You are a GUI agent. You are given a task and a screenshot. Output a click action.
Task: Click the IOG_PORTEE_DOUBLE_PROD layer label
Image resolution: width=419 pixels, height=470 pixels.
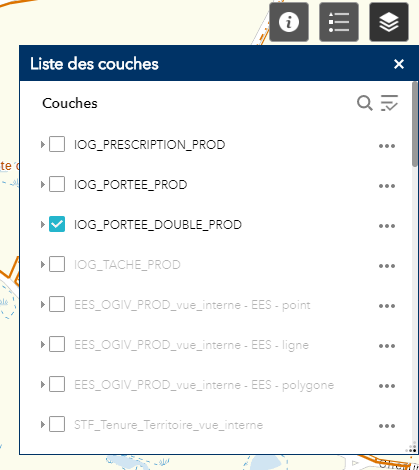pyautogui.click(x=158, y=225)
